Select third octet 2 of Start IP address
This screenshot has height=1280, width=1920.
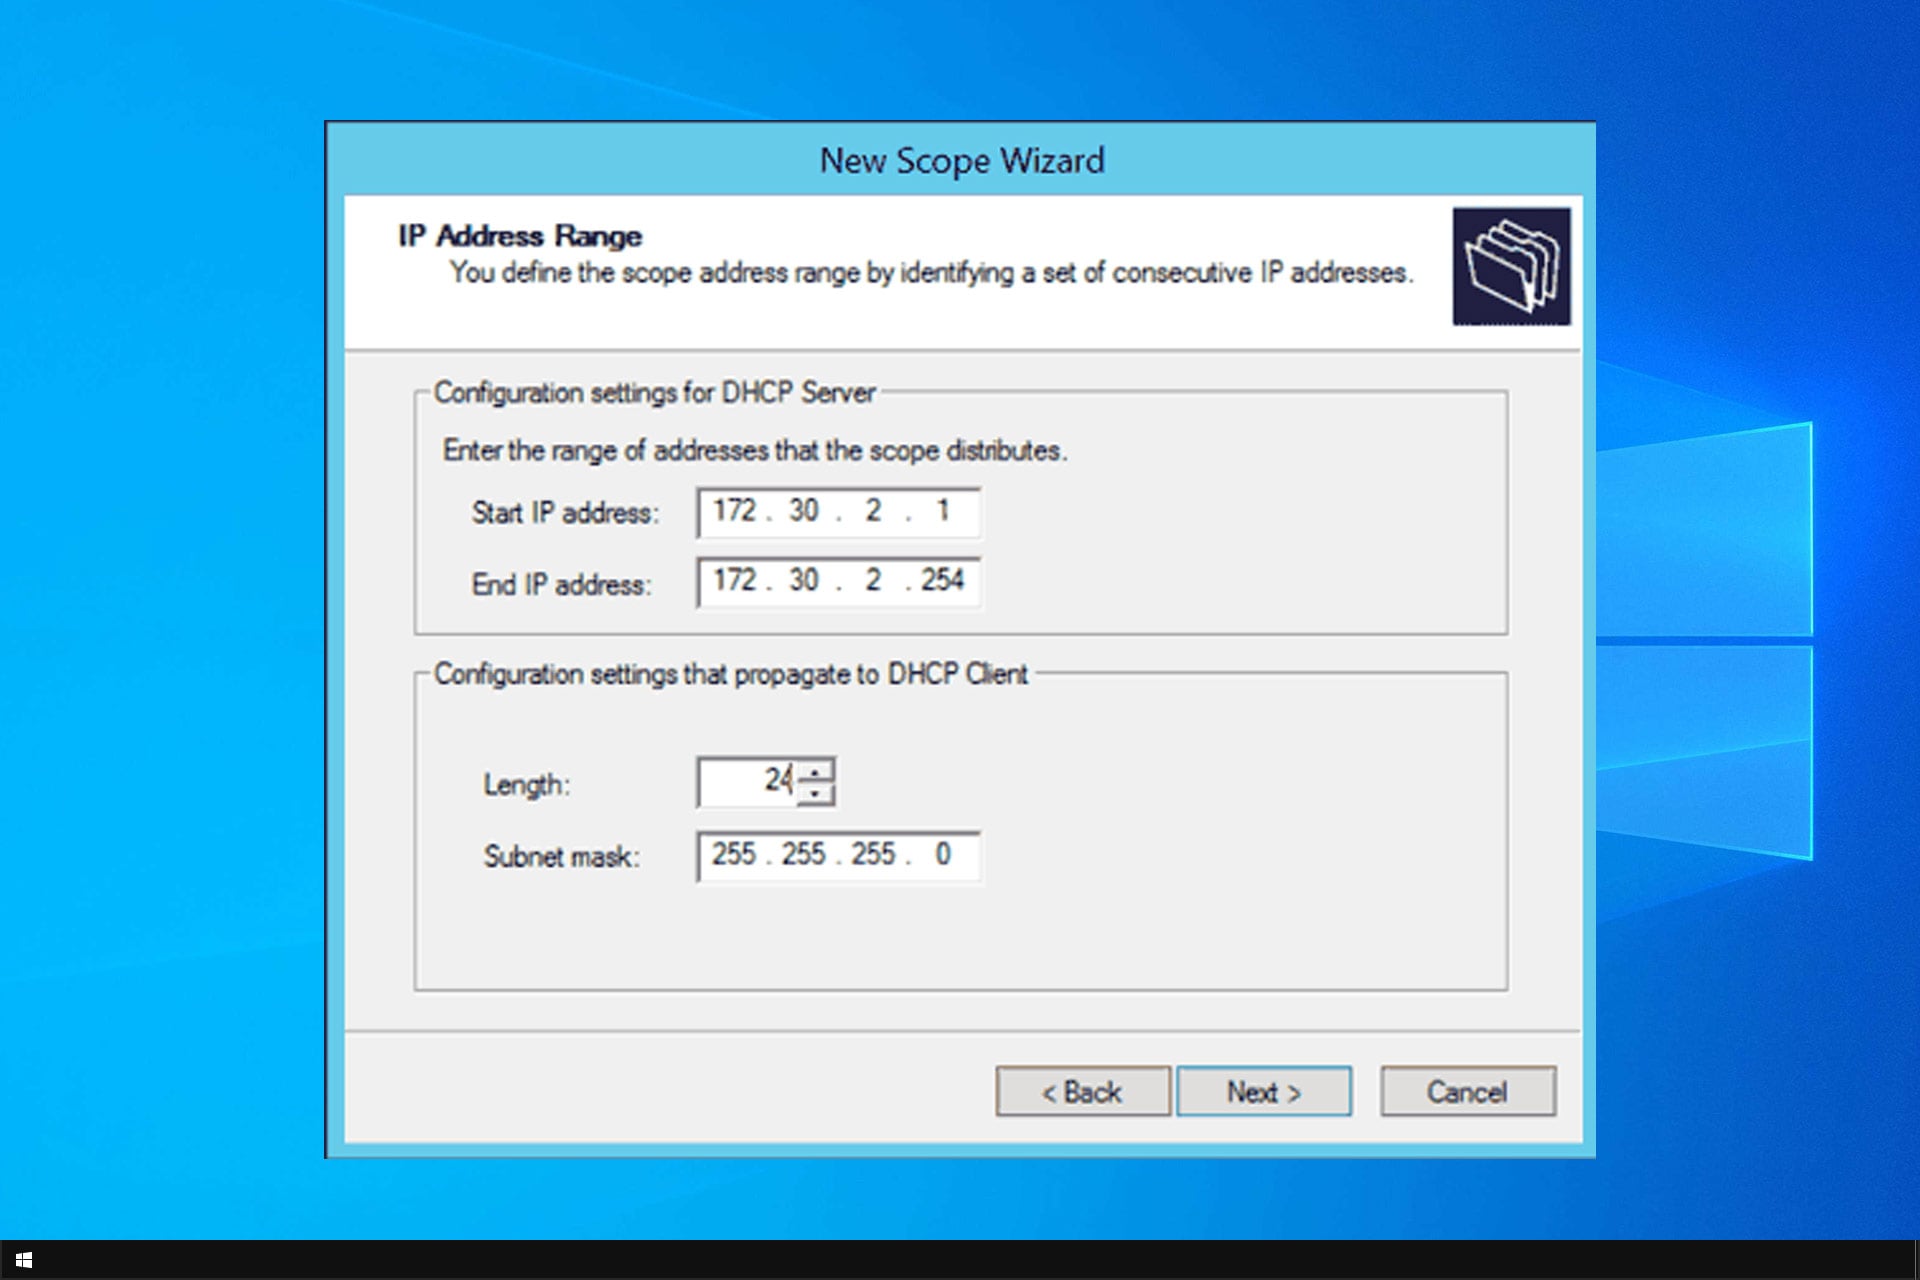point(873,511)
